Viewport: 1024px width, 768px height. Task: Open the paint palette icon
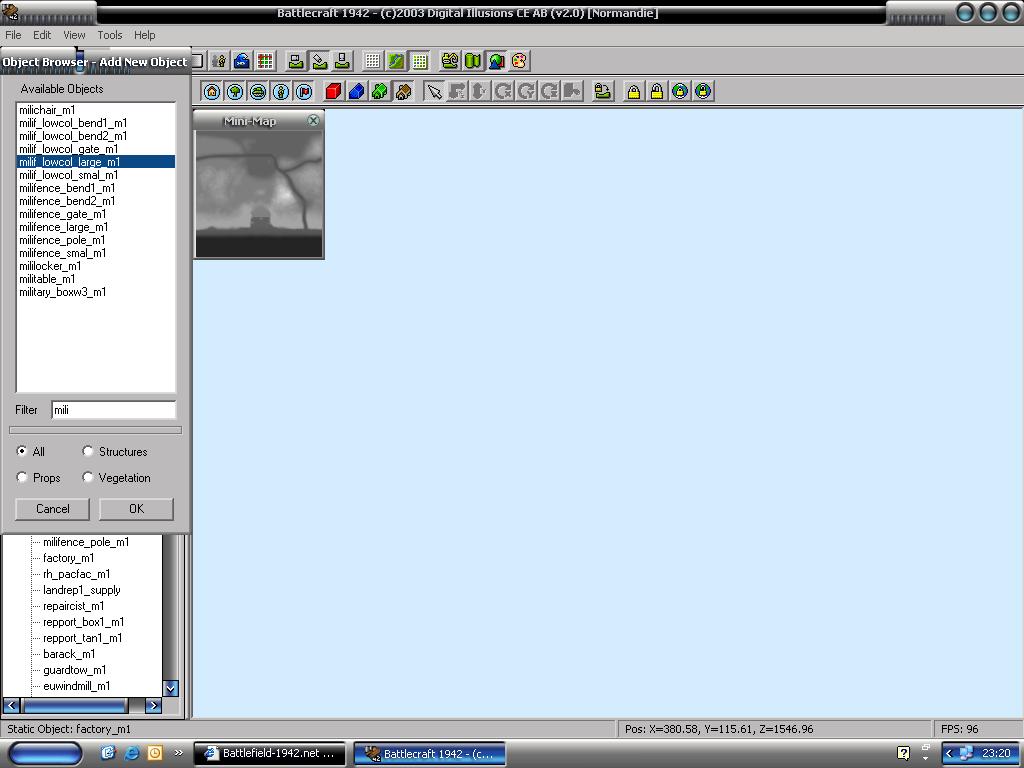click(x=519, y=61)
